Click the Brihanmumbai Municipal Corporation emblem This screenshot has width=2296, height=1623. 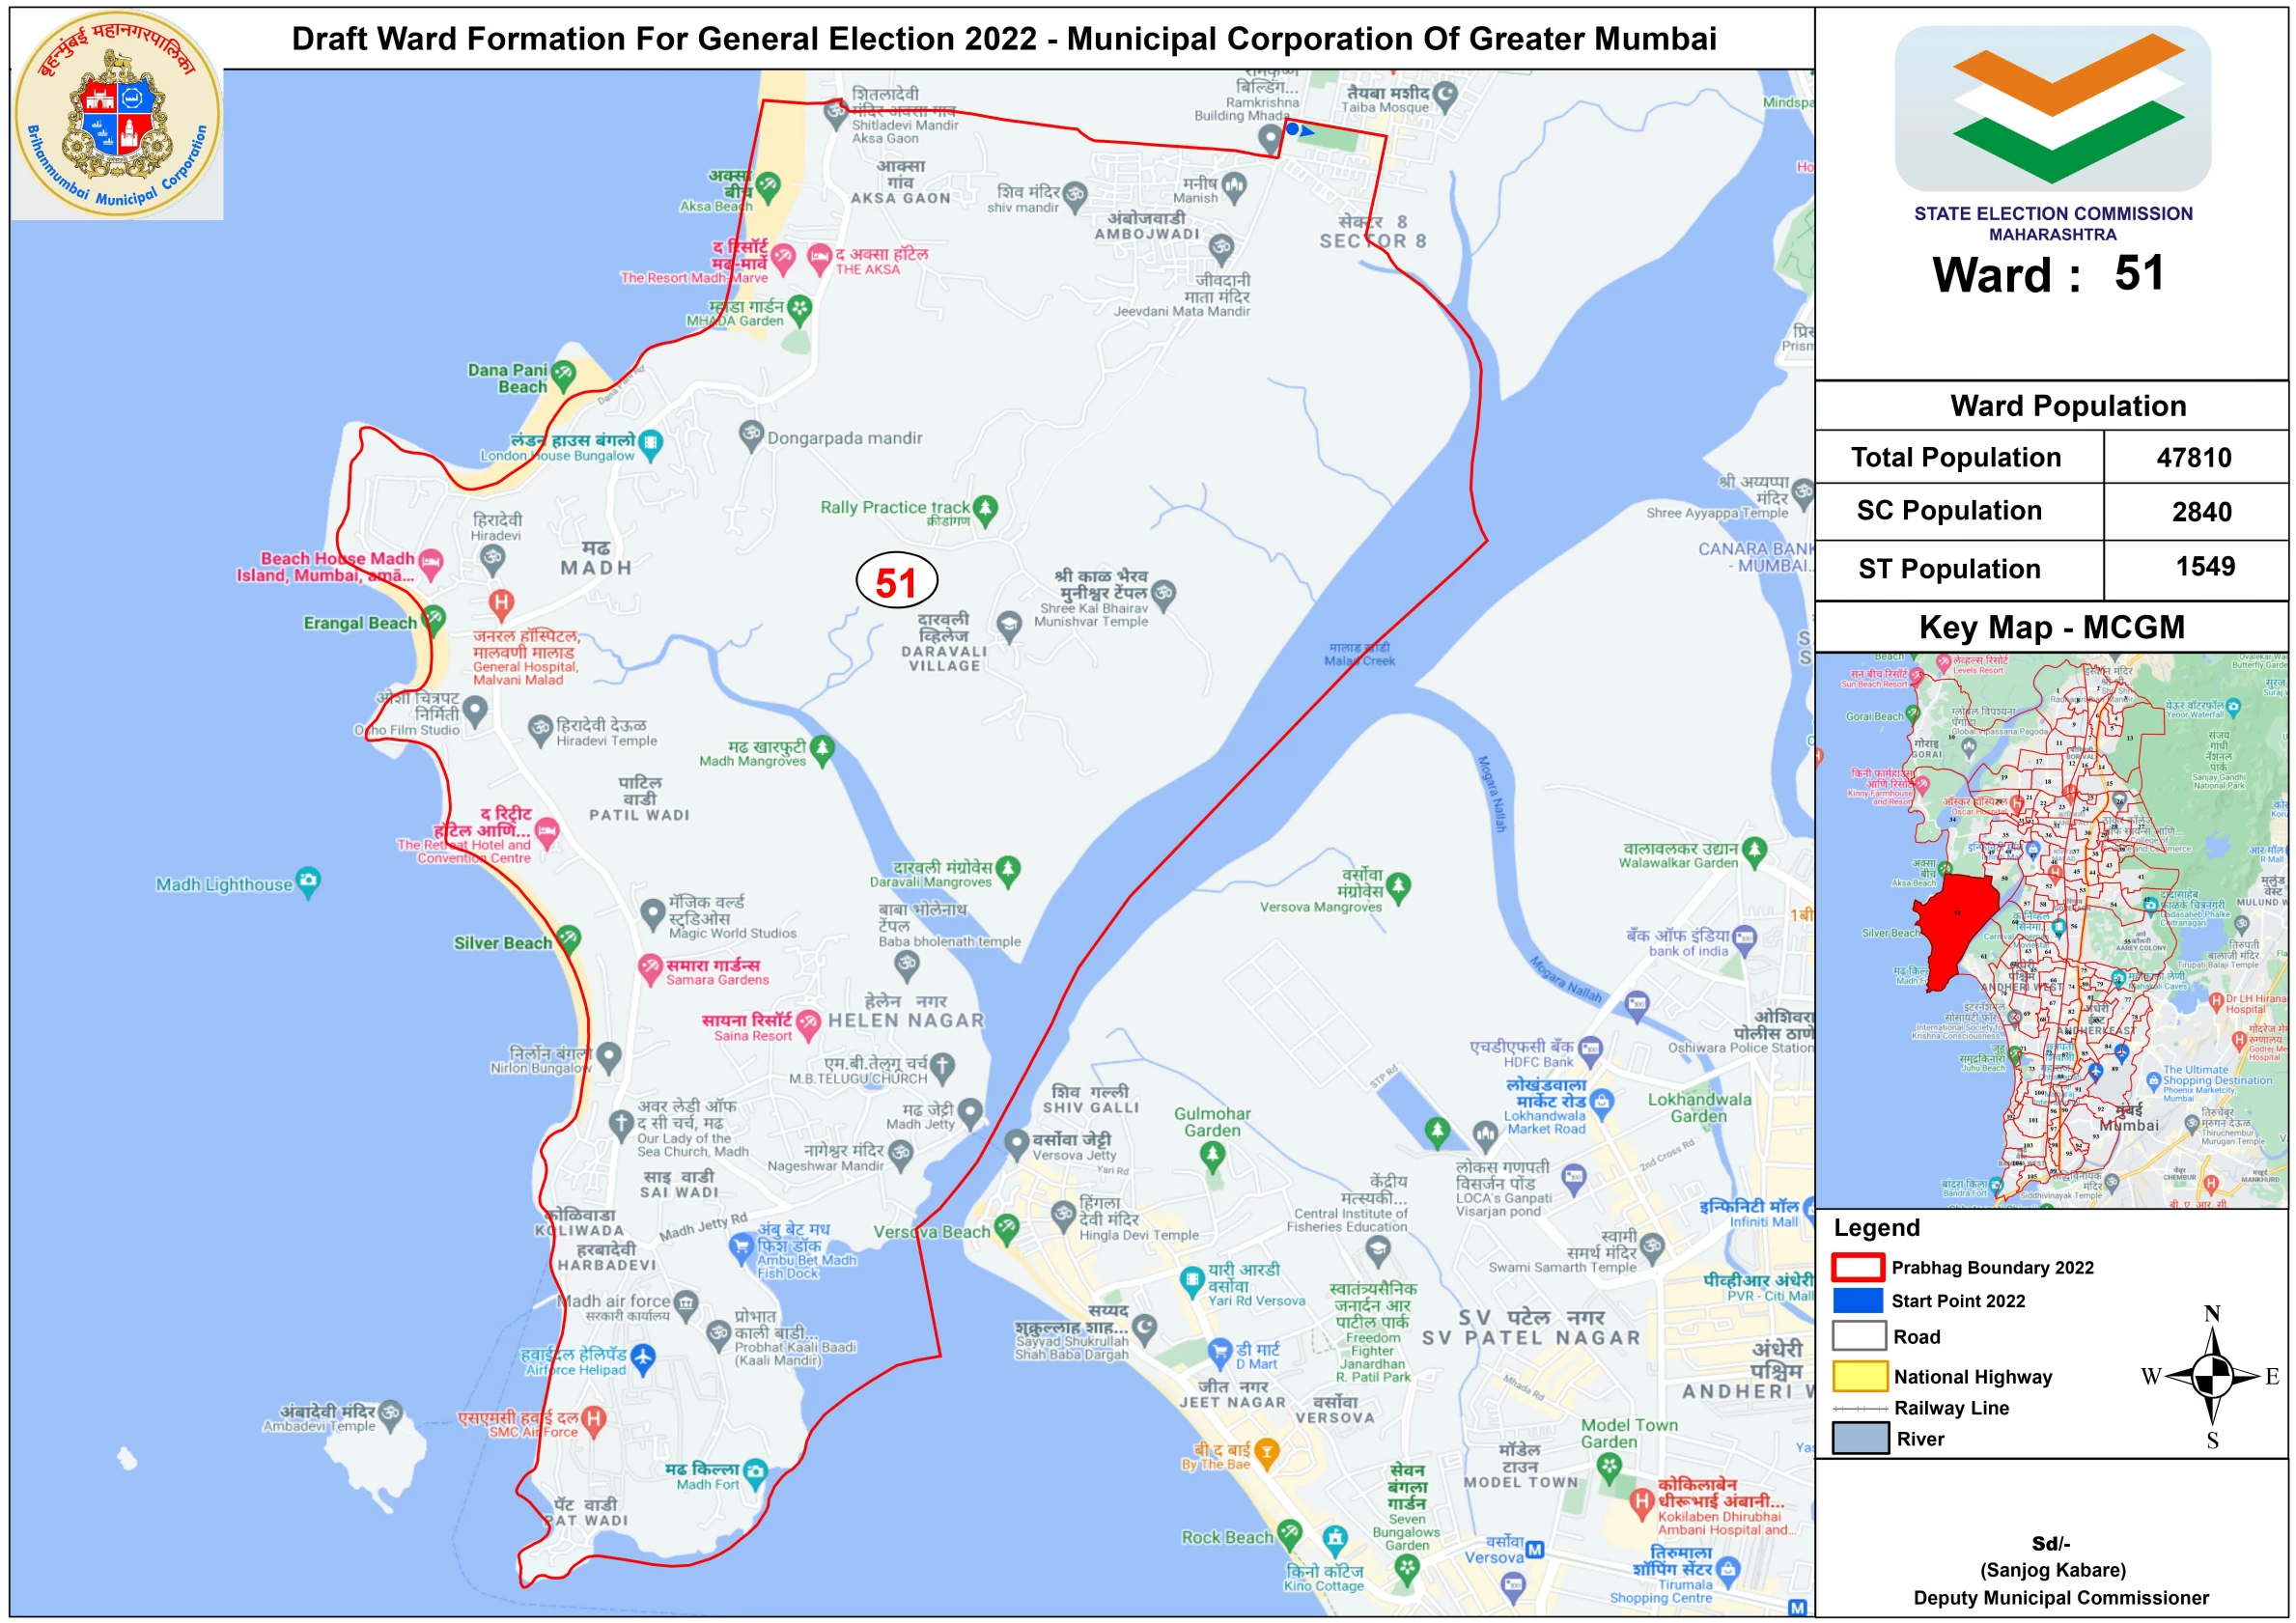pos(118,115)
